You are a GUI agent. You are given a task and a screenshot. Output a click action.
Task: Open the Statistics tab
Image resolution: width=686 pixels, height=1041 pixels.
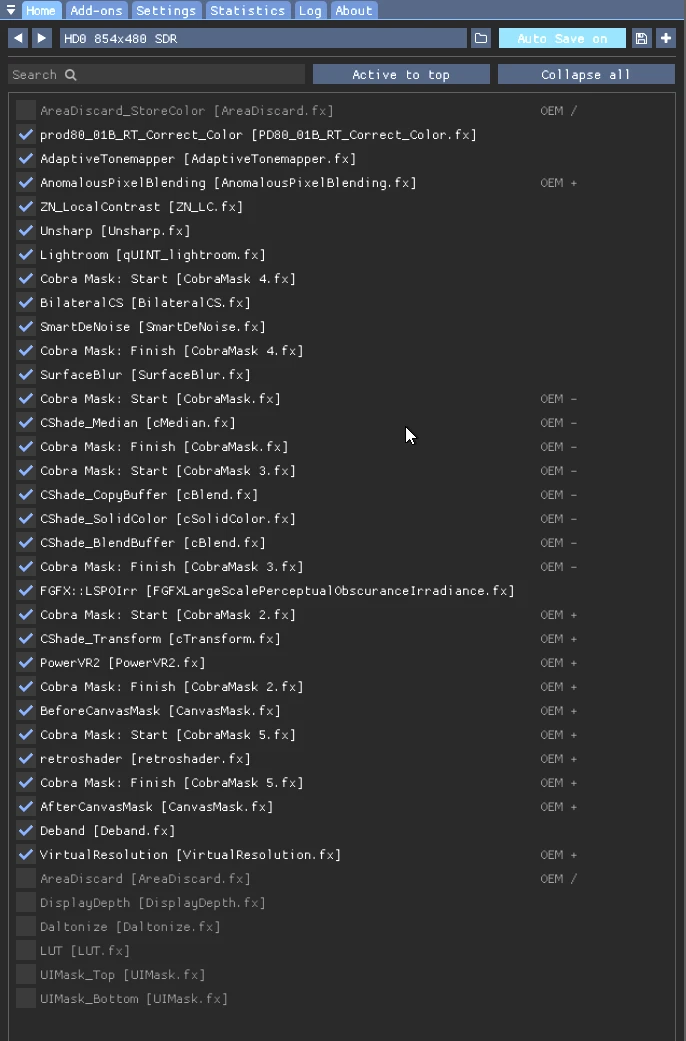[247, 10]
